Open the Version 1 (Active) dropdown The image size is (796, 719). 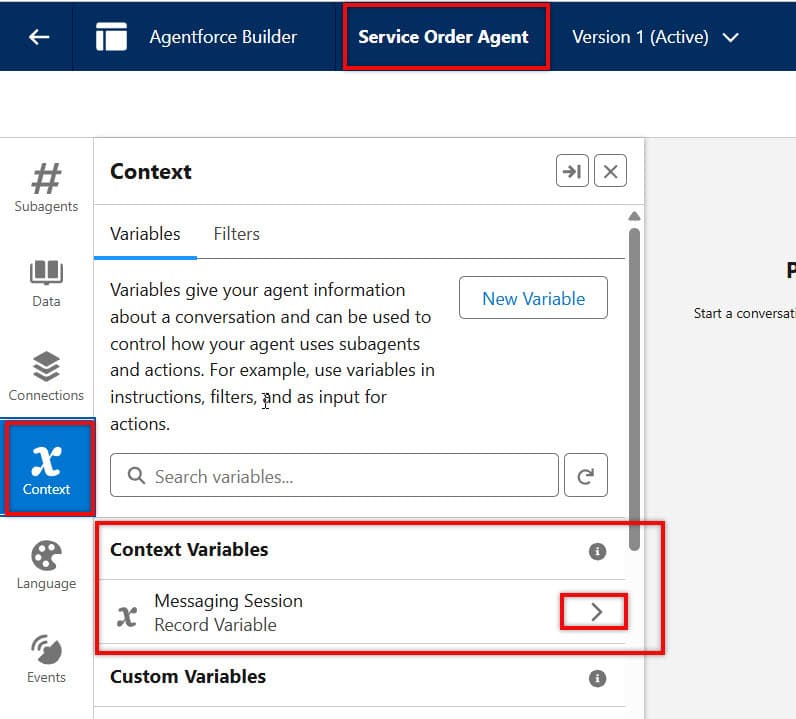click(x=655, y=37)
